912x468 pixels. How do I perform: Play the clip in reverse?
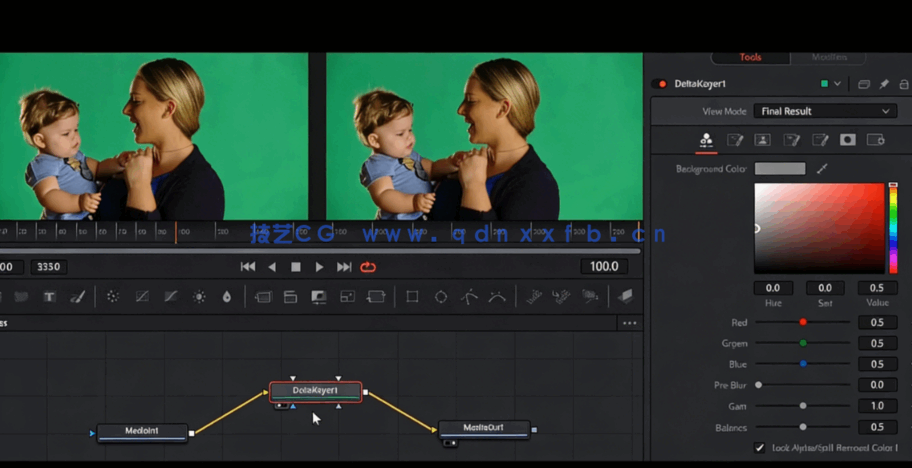272,267
